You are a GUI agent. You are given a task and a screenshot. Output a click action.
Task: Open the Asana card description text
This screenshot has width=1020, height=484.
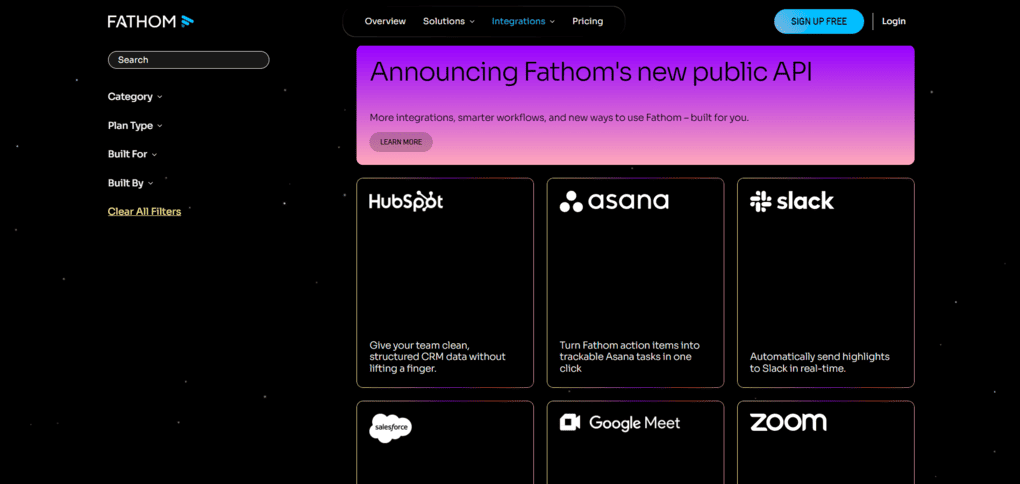(630, 357)
